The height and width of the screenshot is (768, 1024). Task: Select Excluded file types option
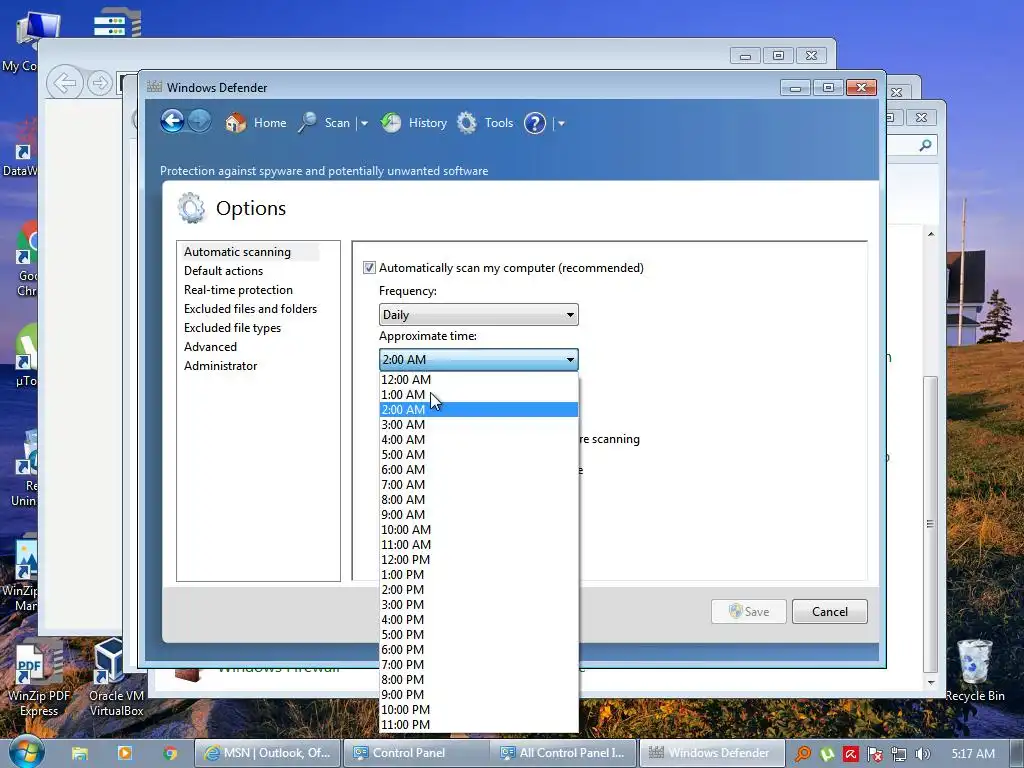[232, 327]
